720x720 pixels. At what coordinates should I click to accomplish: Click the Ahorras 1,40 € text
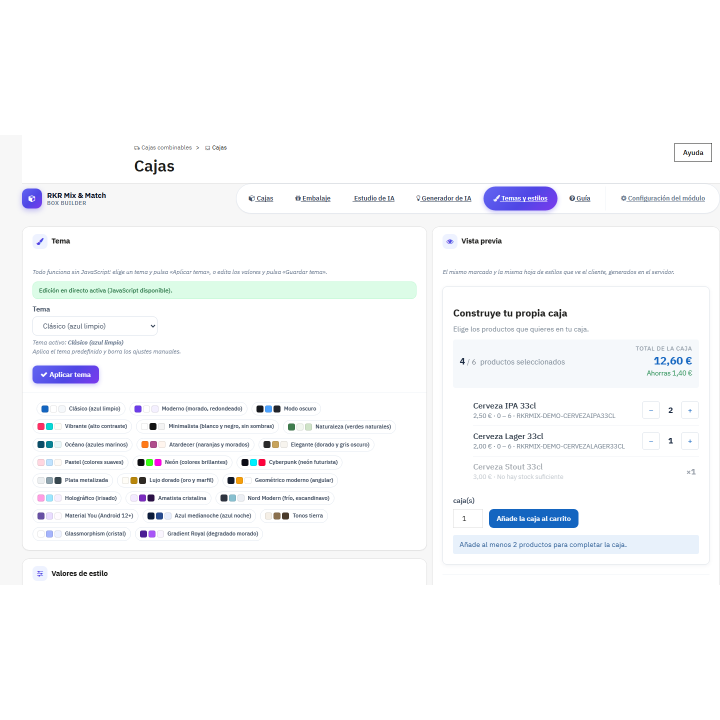point(669,373)
